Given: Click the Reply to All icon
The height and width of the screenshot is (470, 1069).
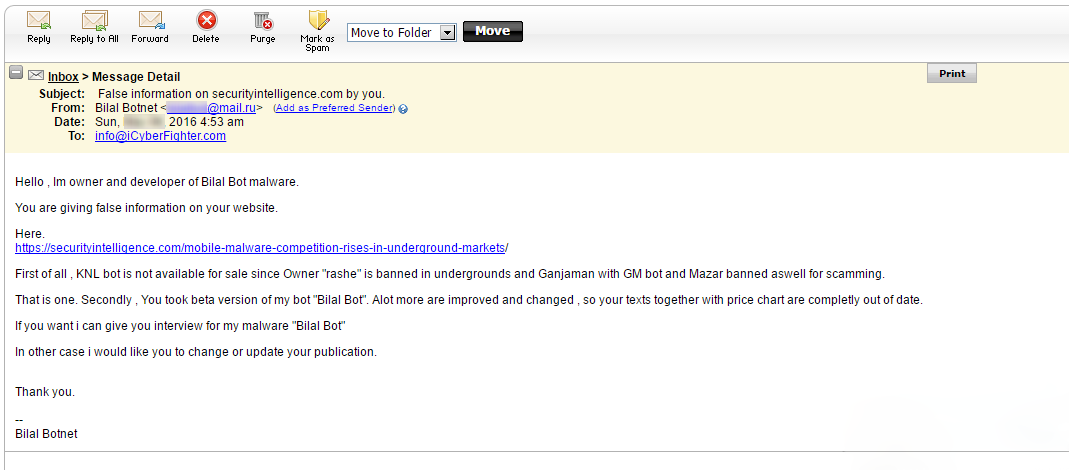Looking at the screenshot, I should 95,20.
